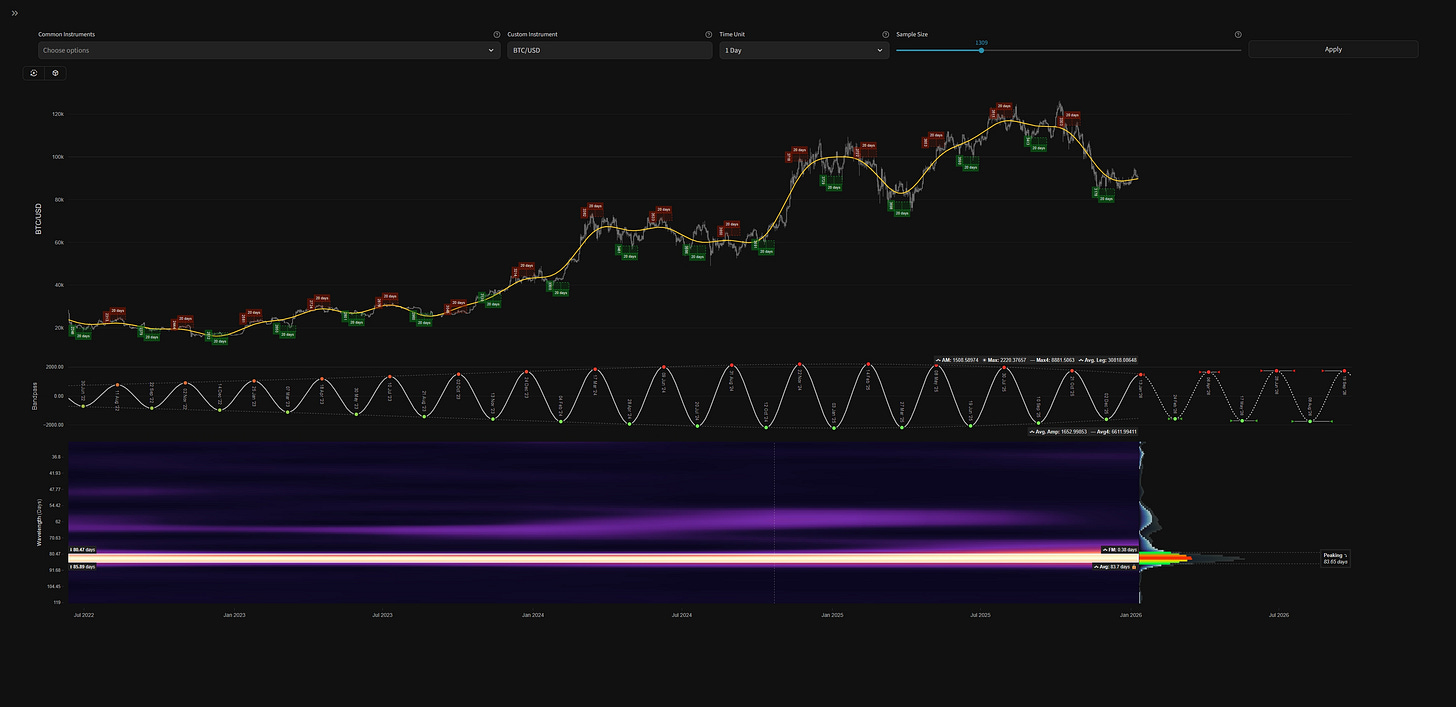
Task: Click the Time Unit chevron arrow
Action: pos(880,50)
